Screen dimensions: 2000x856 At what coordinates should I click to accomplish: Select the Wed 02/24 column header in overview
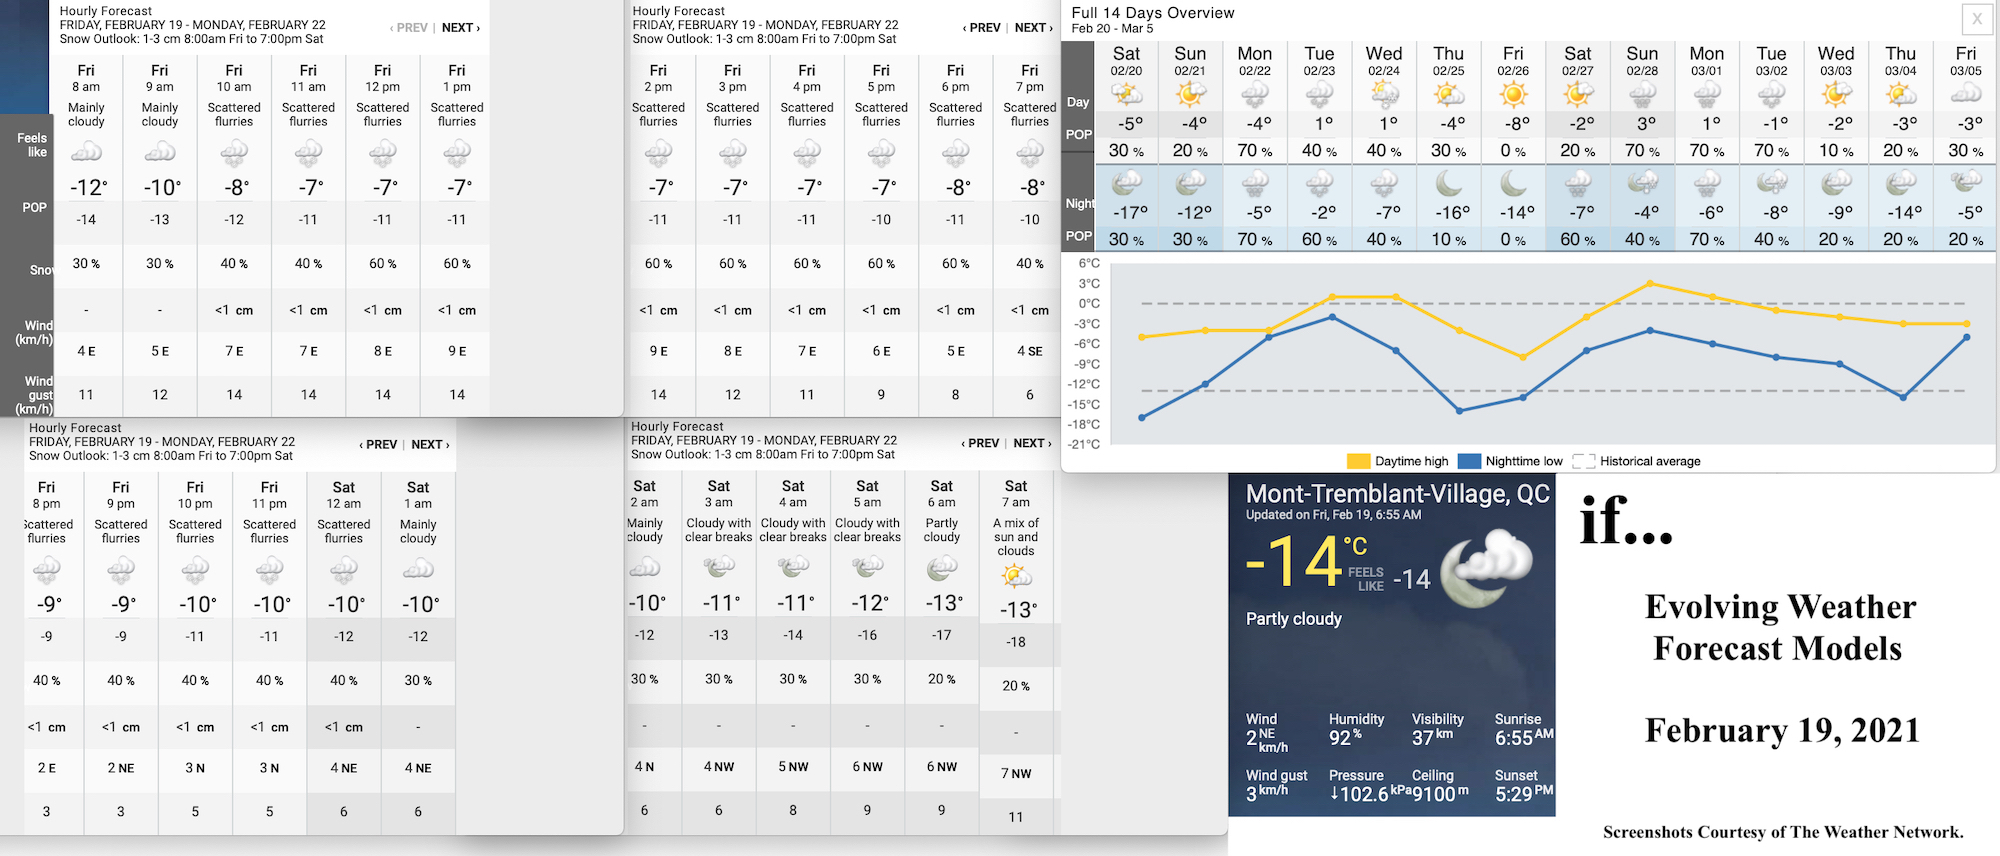[1384, 60]
